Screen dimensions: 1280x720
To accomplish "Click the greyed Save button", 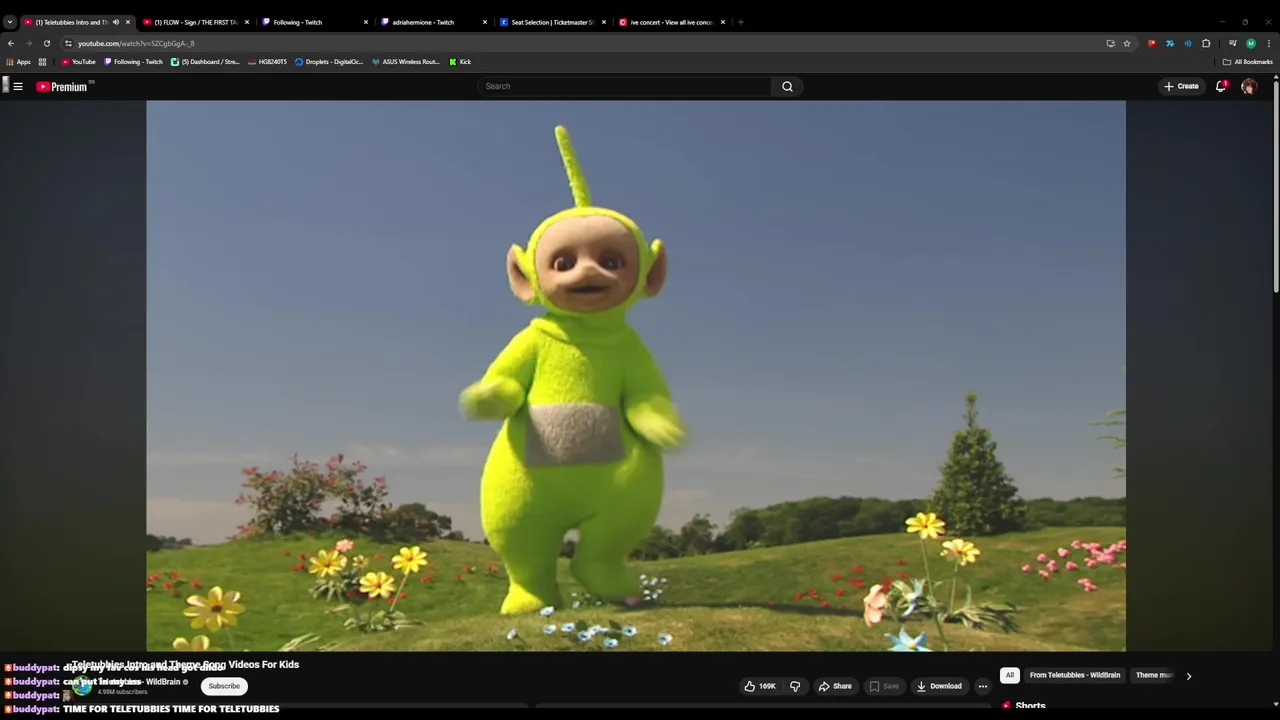I will tap(884, 686).
